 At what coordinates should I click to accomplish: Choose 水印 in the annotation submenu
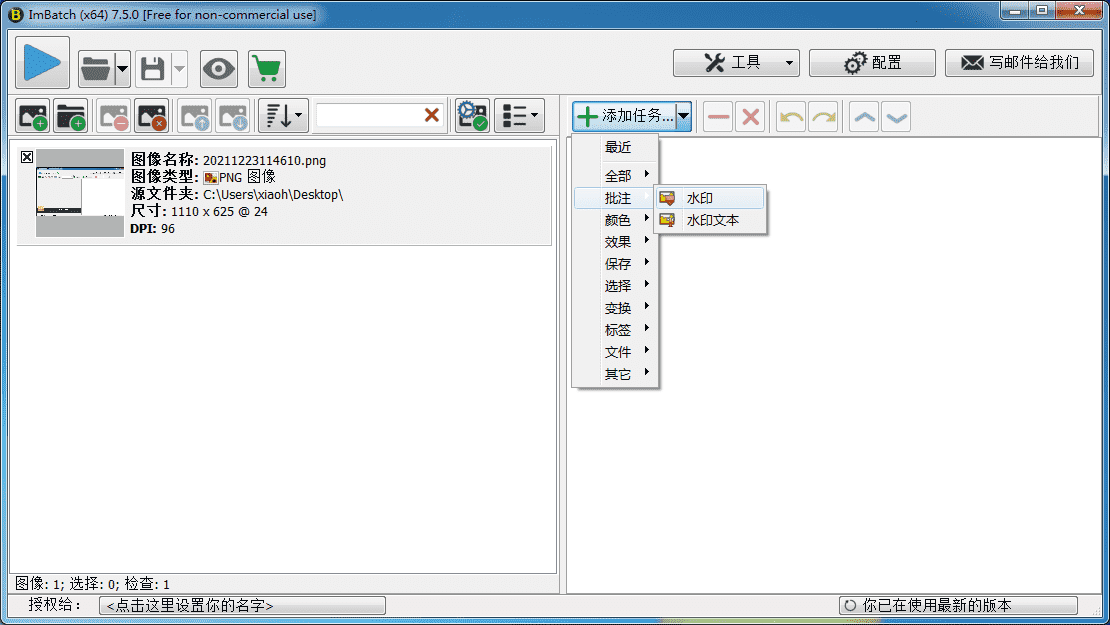pyautogui.click(x=700, y=199)
